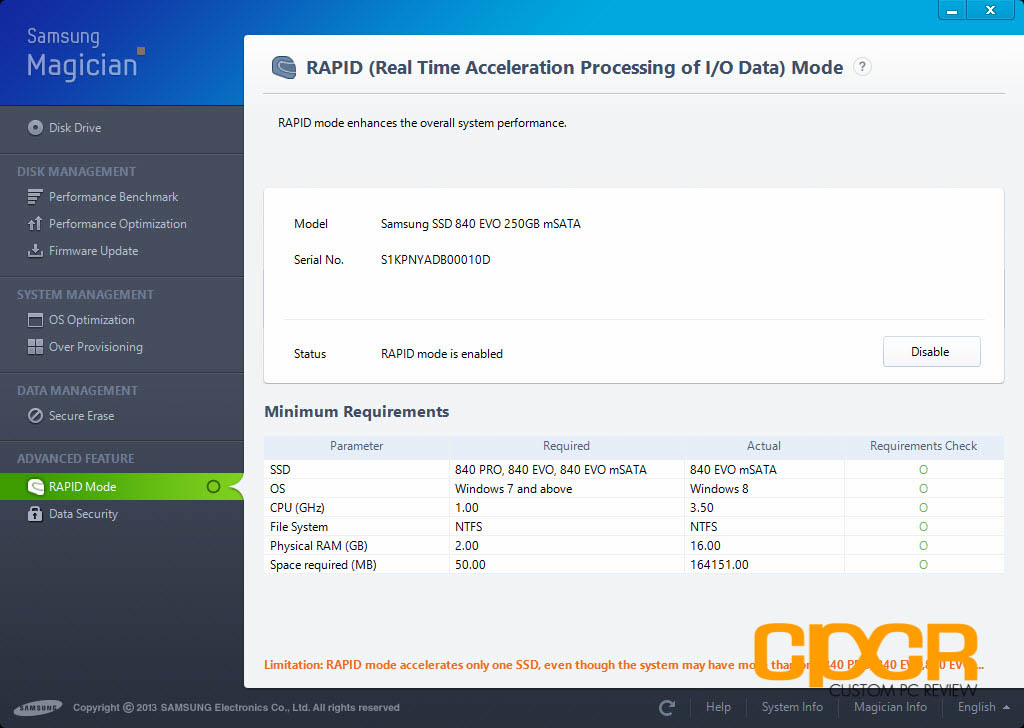The height and width of the screenshot is (728, 1024).
Task: Click the RAPID Mode enabled circle indicator
Action: click(x=213, y=486)
